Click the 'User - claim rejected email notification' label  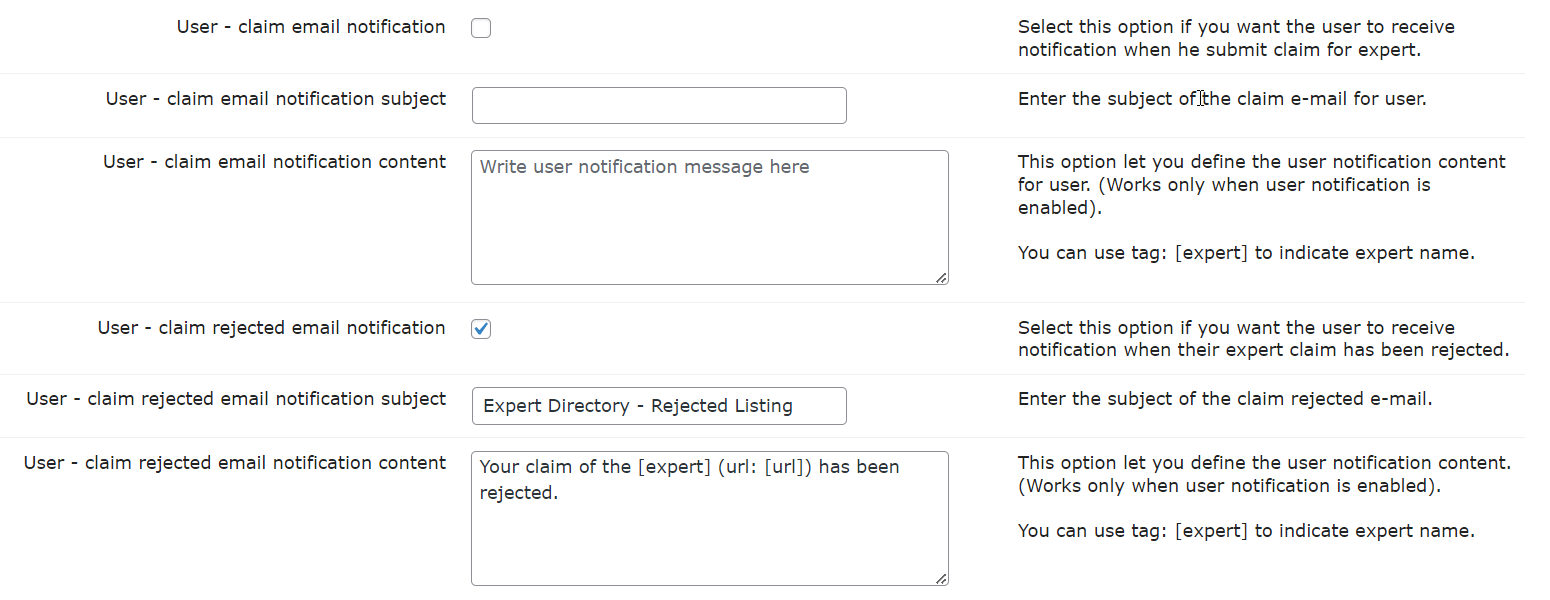[x=272, y=327]
